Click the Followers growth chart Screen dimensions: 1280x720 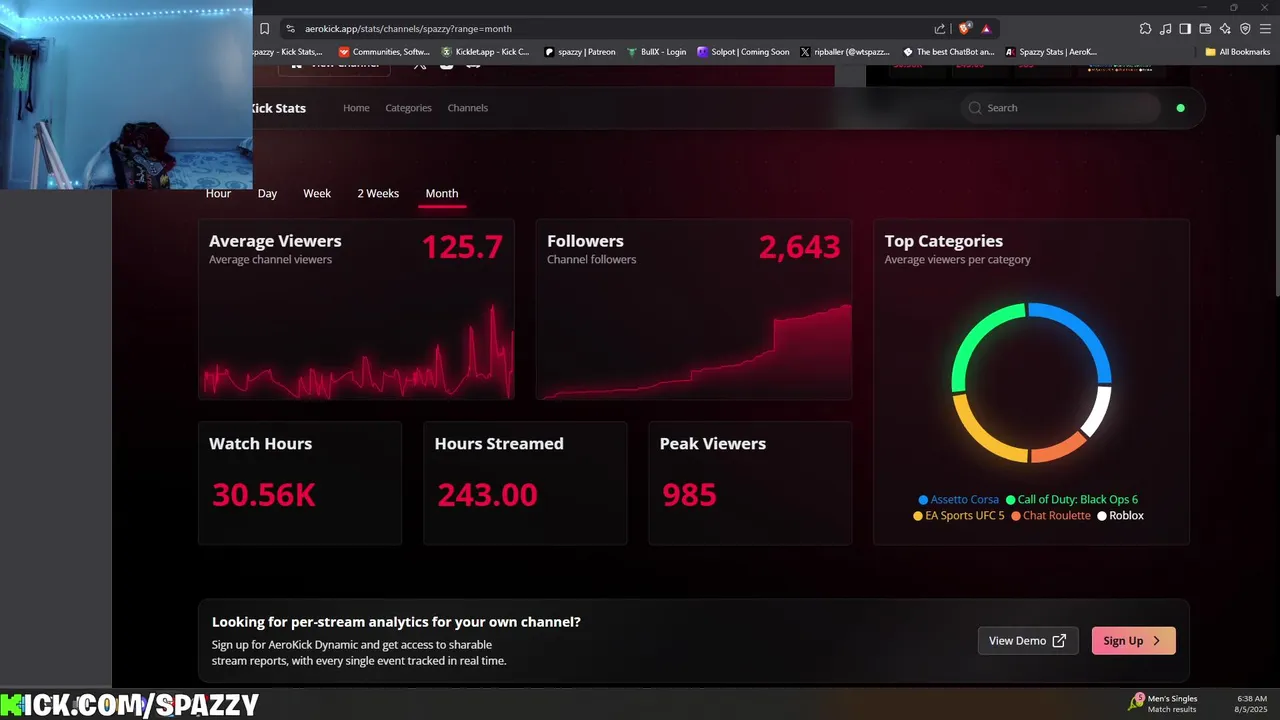pyautogui.click(x=694, y=350)
